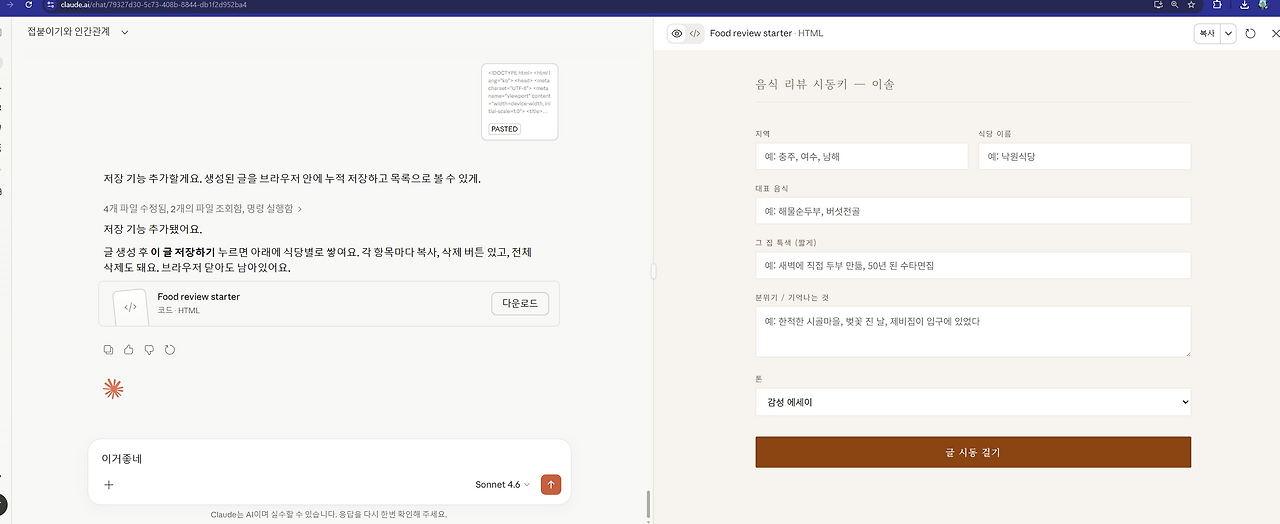Open browser downloads icon

1244,5
